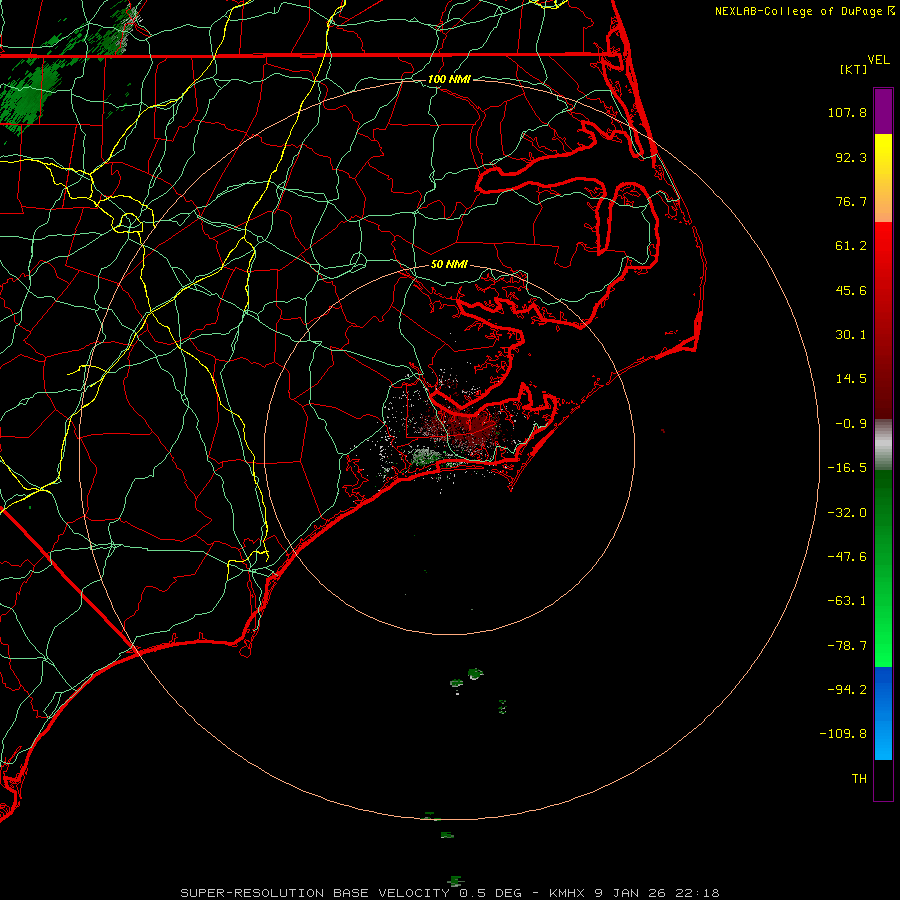Click the 92.3 value on velocity scale

pos(851,157)
